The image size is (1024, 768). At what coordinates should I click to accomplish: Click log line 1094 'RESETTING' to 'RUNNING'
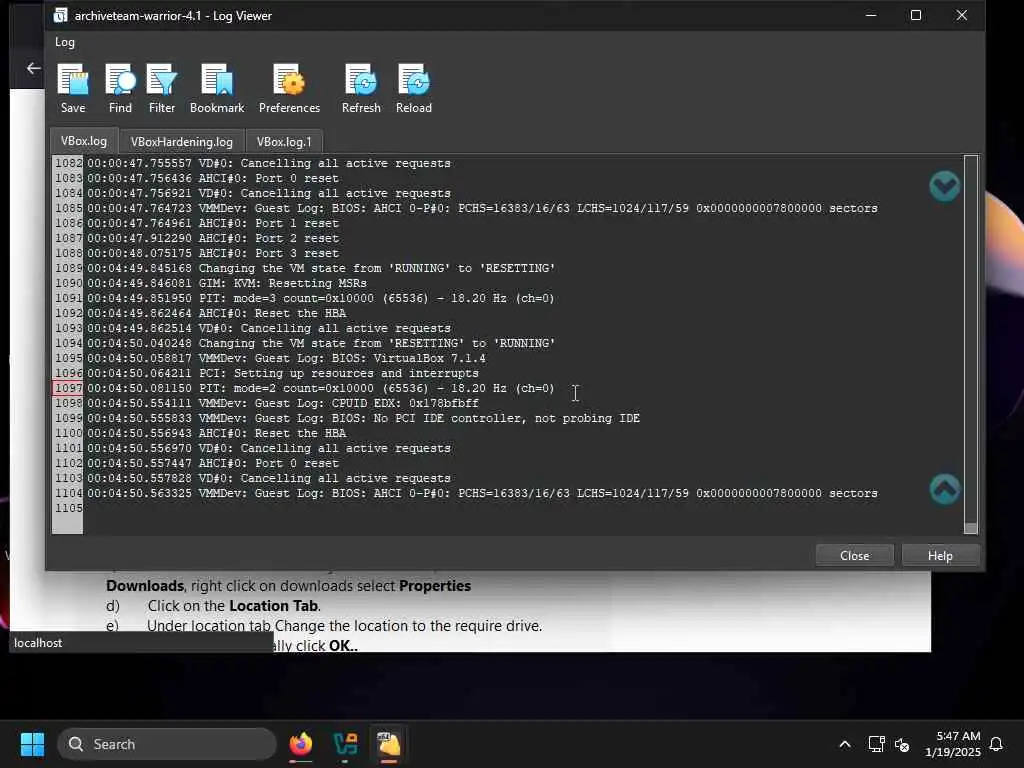(x=321, y=344)
